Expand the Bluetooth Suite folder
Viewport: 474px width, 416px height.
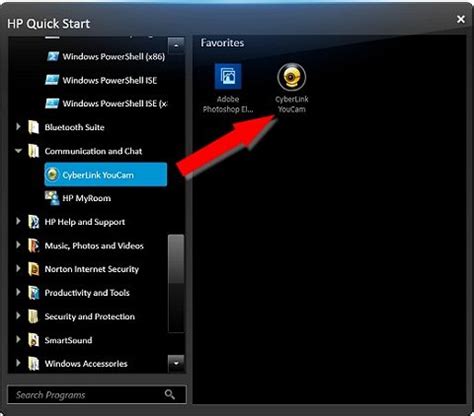tap(18, 127)
